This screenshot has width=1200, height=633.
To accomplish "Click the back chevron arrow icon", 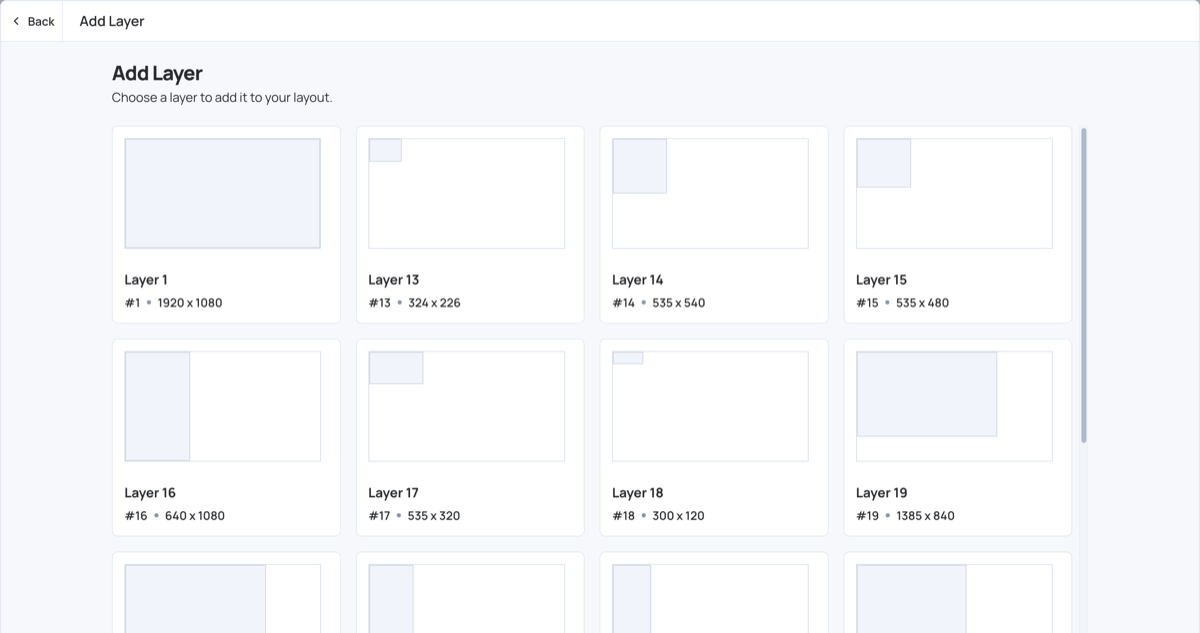I will [x=16, y=21].
